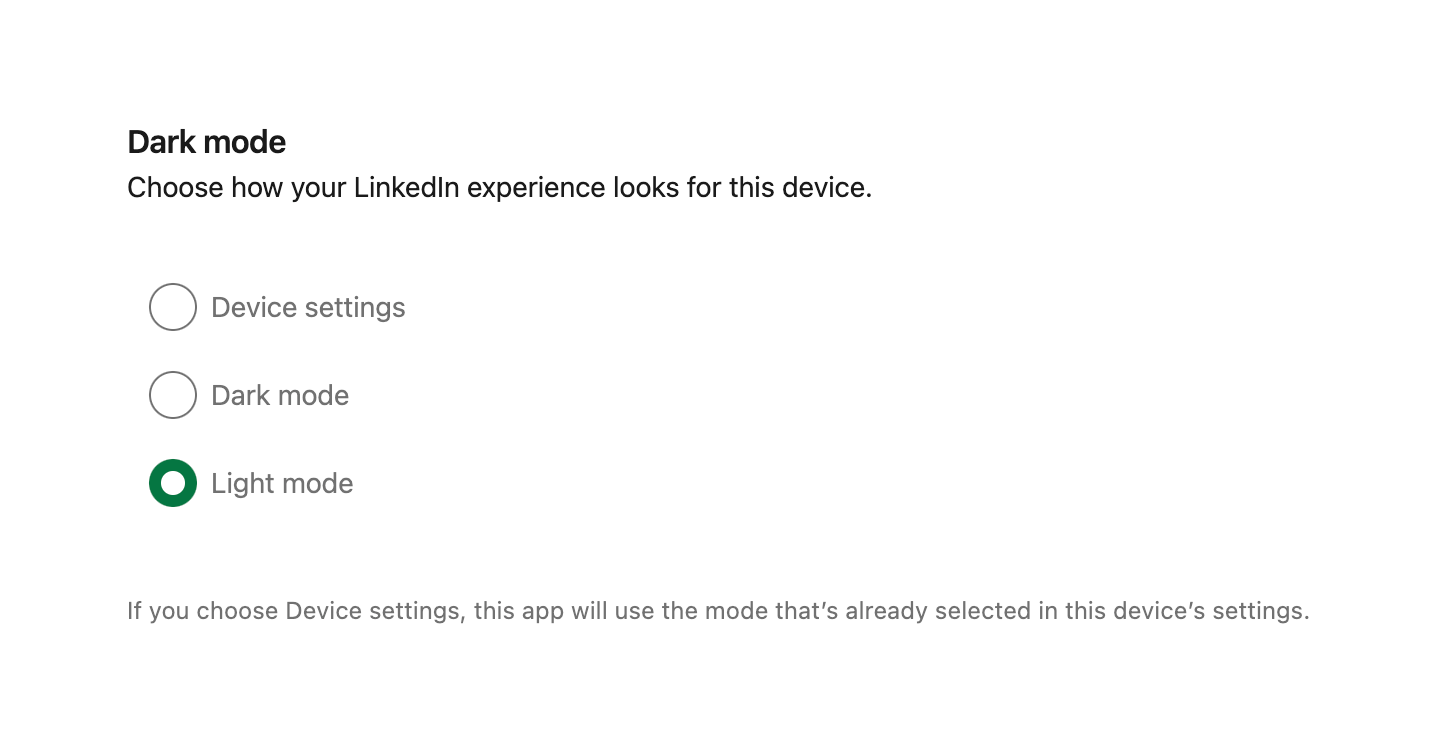1437x752 pixels.
Task: Click the white center dot of Light mode radio
Action: tap(173, 483)
